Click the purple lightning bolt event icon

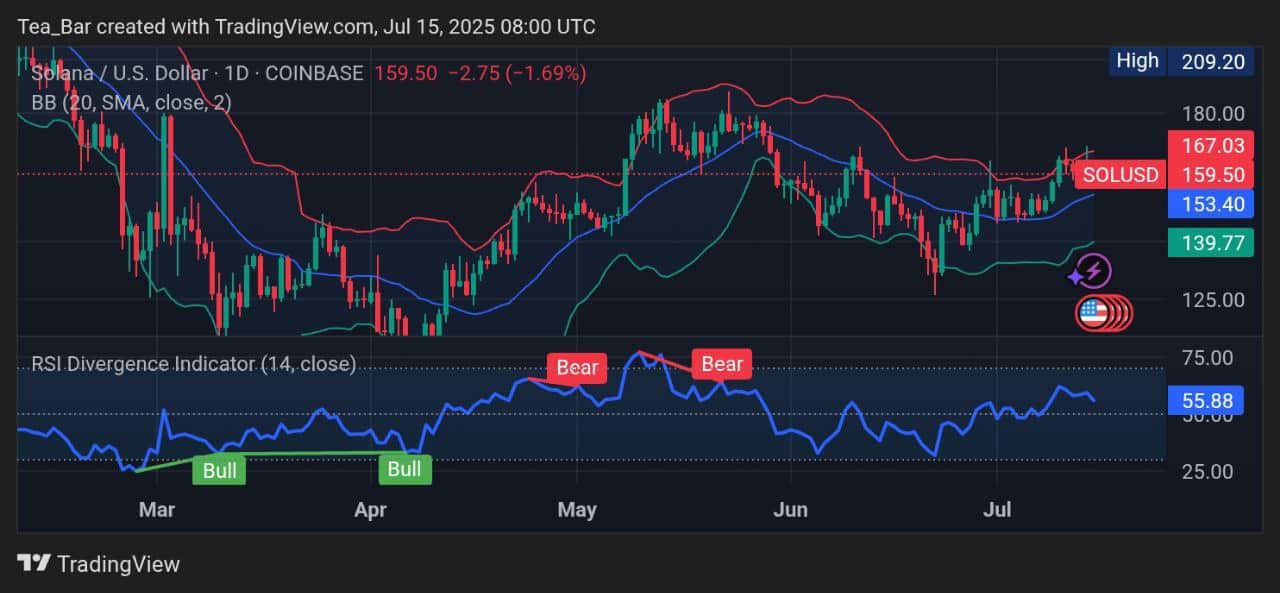point(1095,270)
